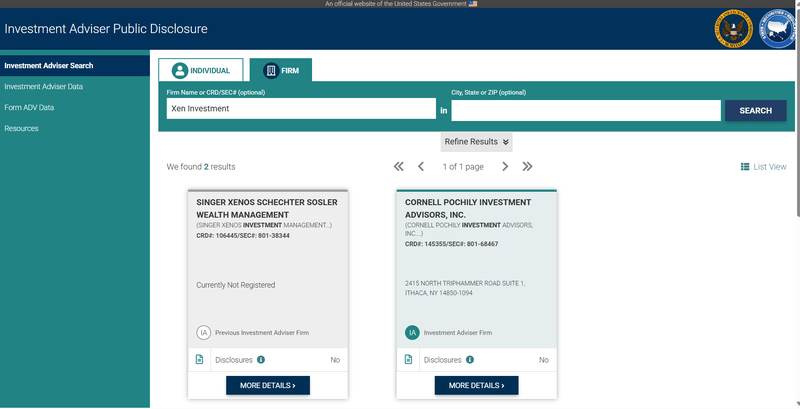Image resolution: width=800 pixels, height=409 pixels.
Task: Click the IA badge on Singer Xenos card
Action: pyautogui.click(x=204, y=333)
